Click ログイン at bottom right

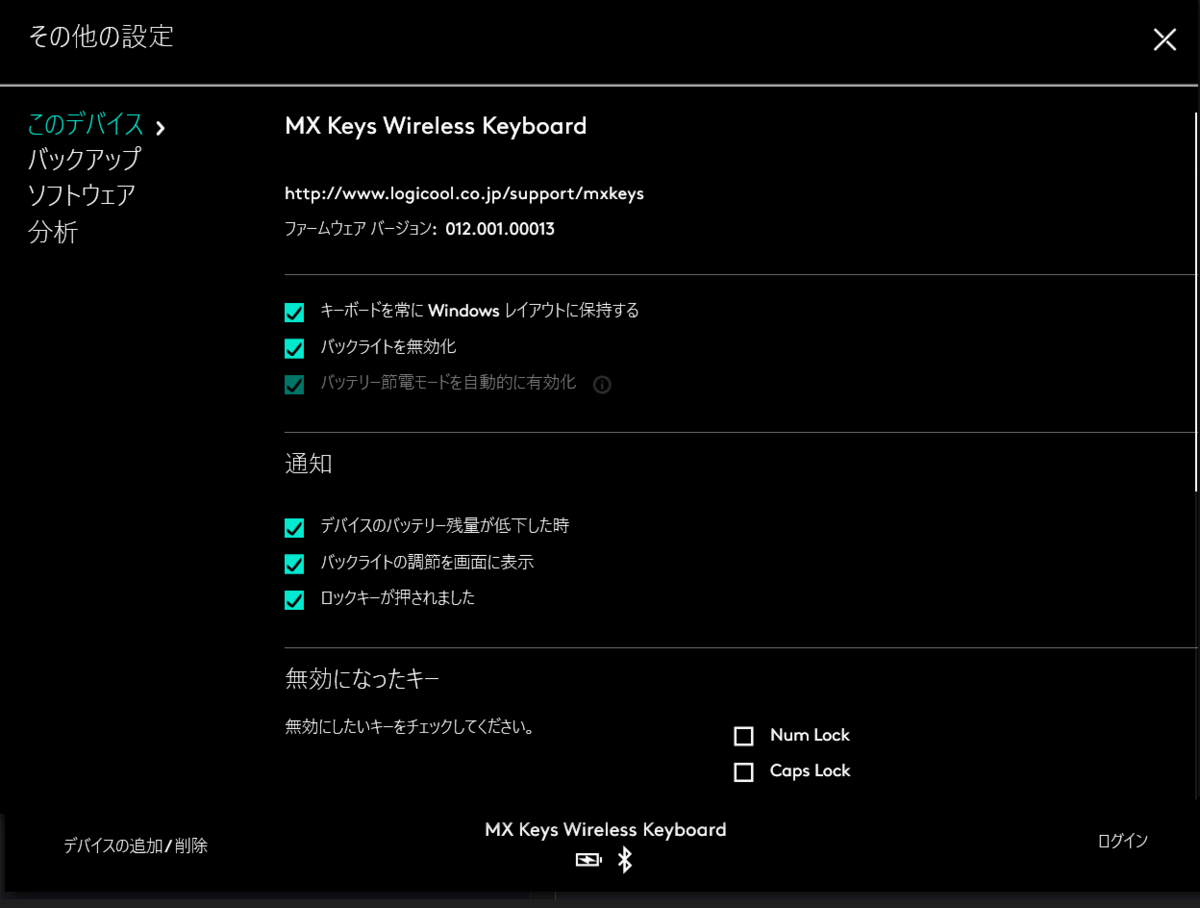[1123, 841]
